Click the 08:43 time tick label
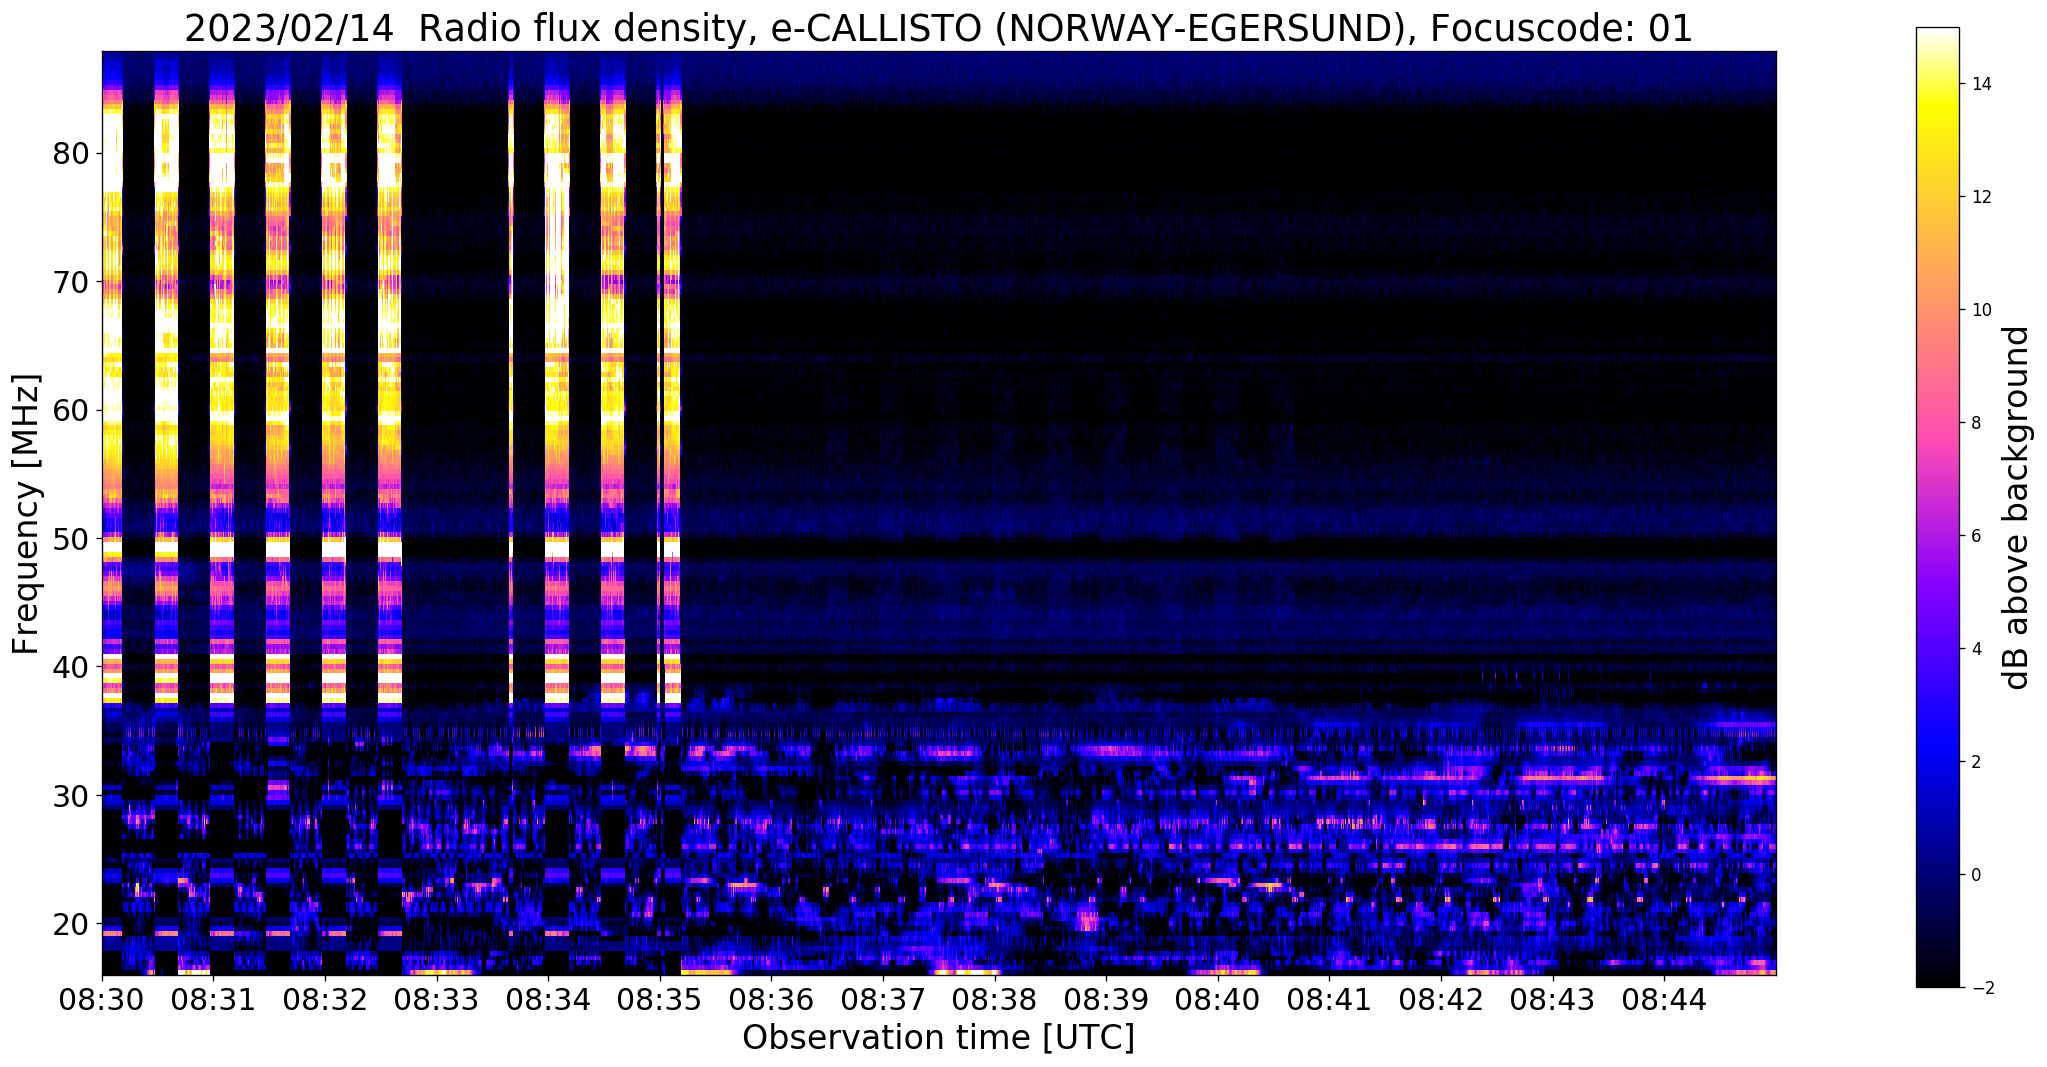This screenshot has width=2047, height=1067. 1553,1000
